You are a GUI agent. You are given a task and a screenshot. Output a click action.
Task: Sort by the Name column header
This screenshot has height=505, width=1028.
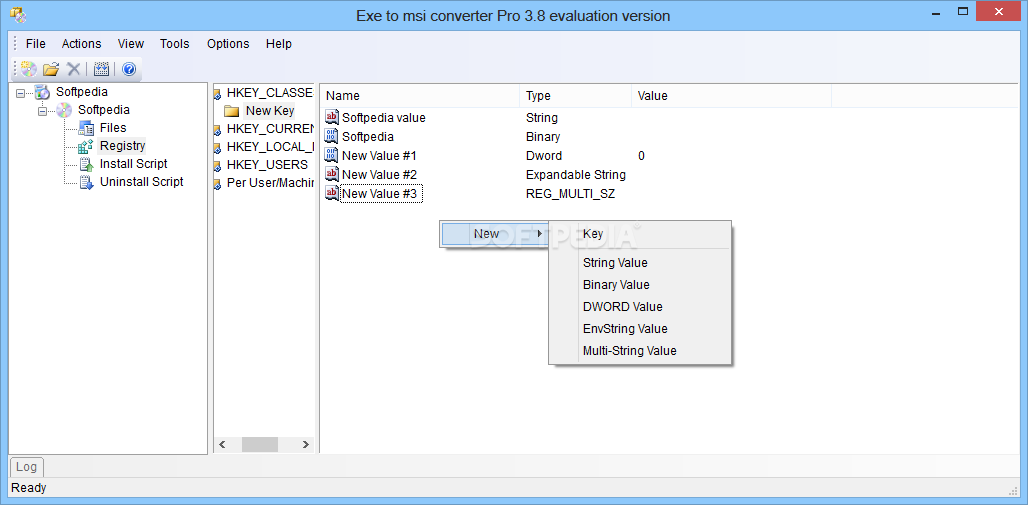pos(422,96)
